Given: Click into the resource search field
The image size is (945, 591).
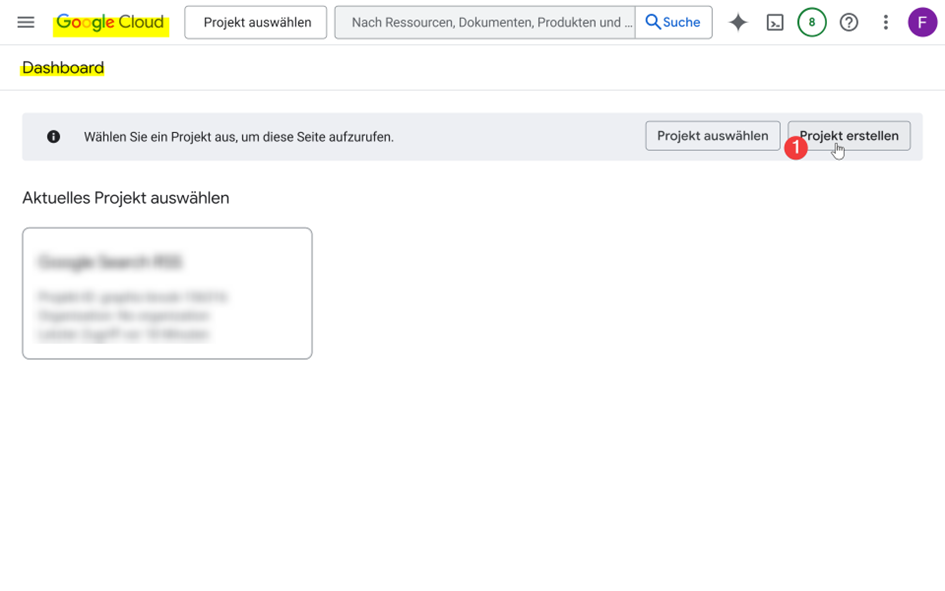Looking at the screenshot, I should (485, 22).
